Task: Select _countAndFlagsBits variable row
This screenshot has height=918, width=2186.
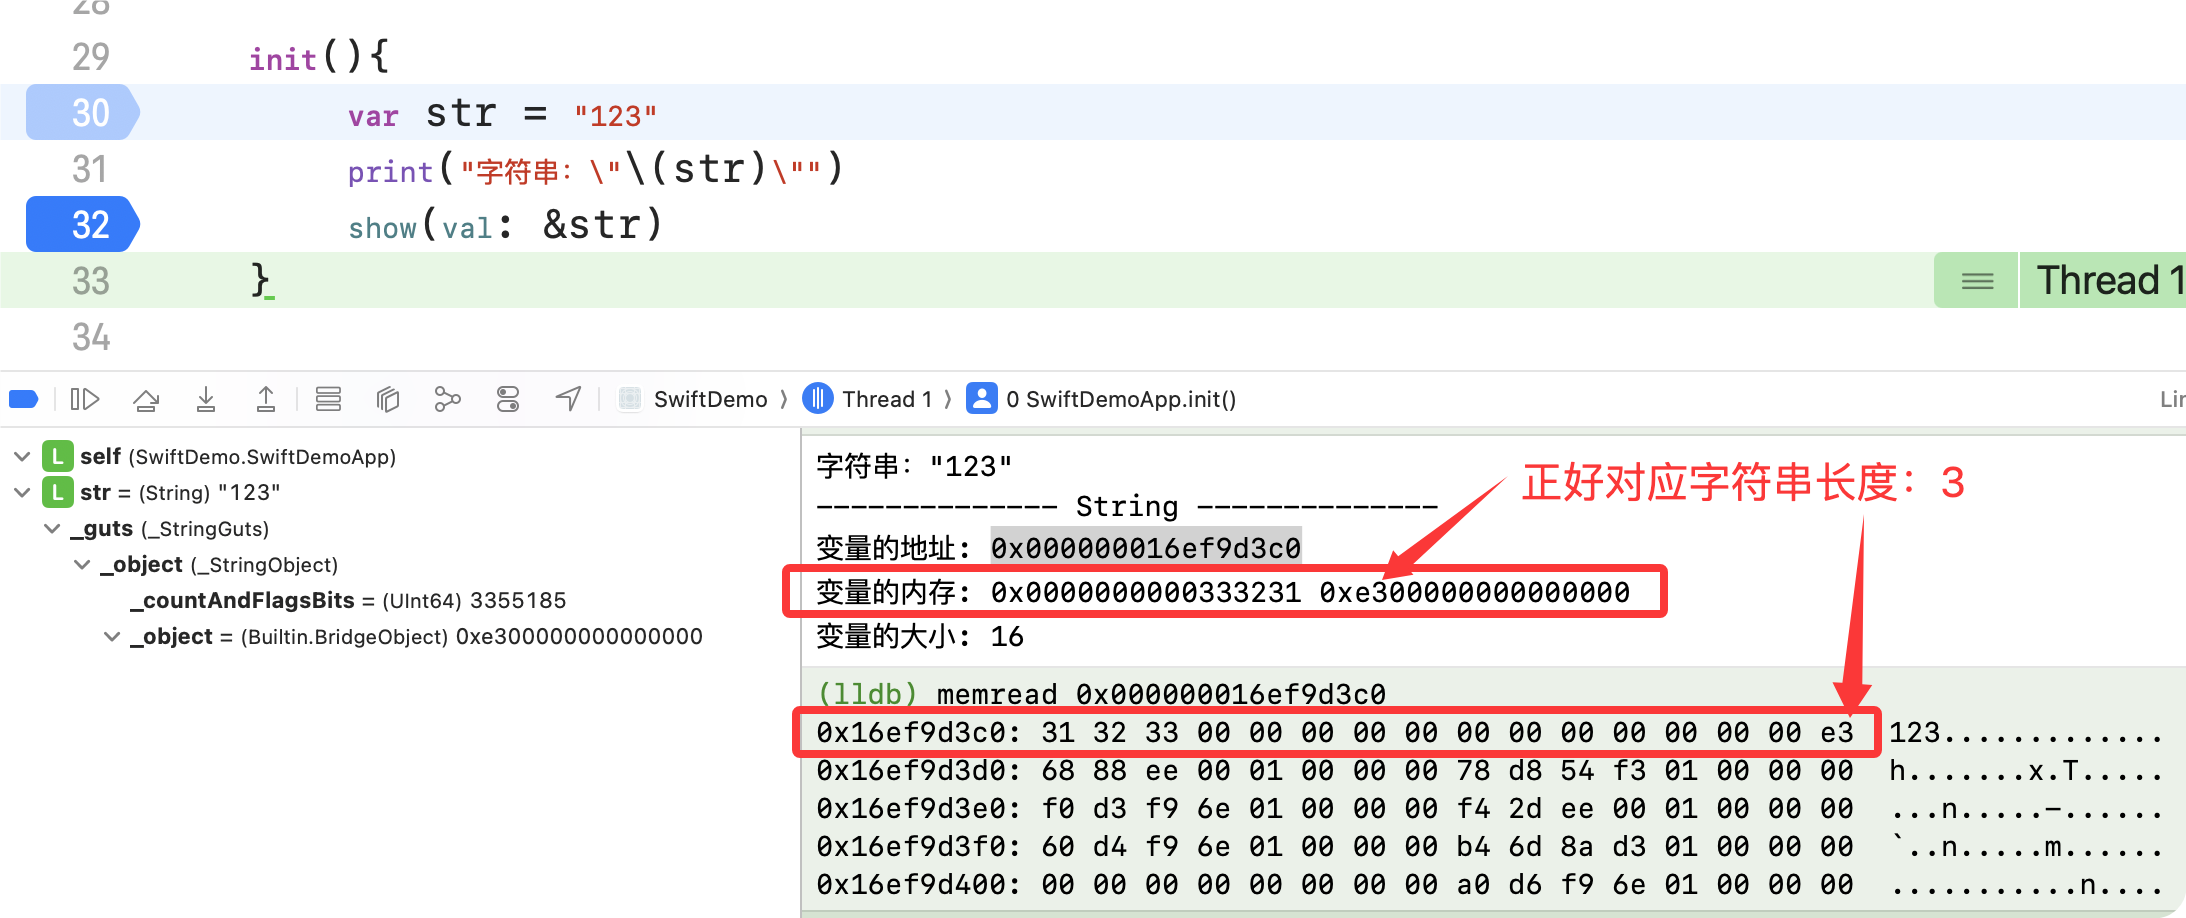Action: pyautogui.click(x=348, y=600)
